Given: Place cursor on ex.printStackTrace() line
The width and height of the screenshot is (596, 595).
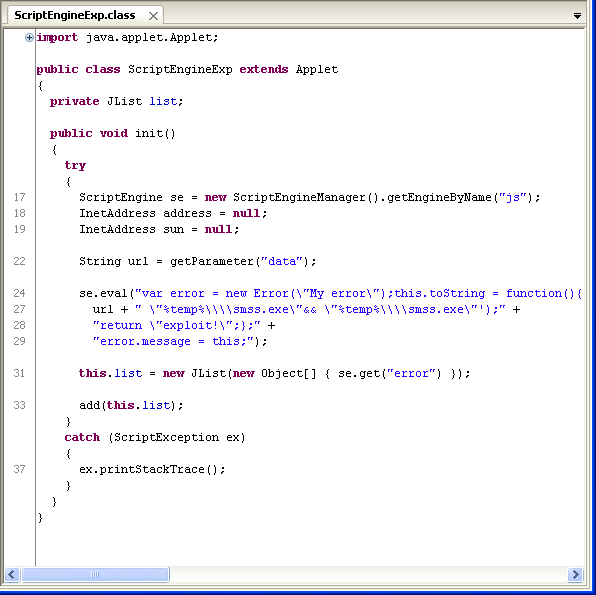Looking at the screenshot, I should [152, 470].
